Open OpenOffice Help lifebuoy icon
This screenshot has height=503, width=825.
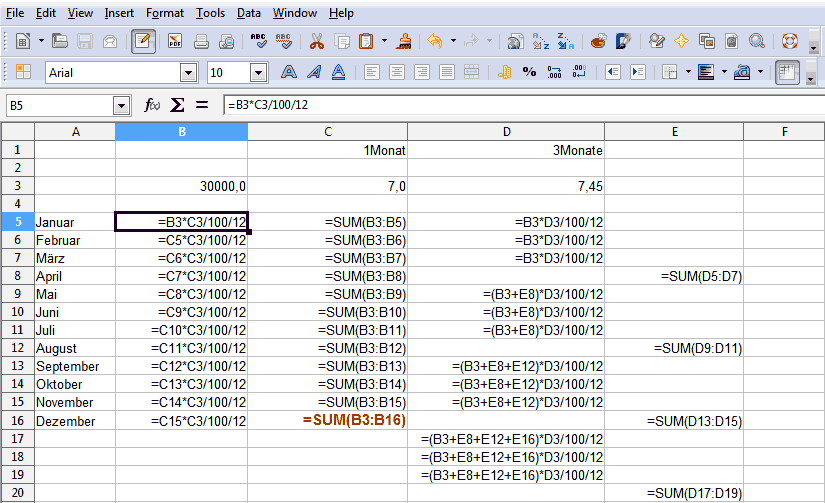pyautogui.click(x=790, y=41)
